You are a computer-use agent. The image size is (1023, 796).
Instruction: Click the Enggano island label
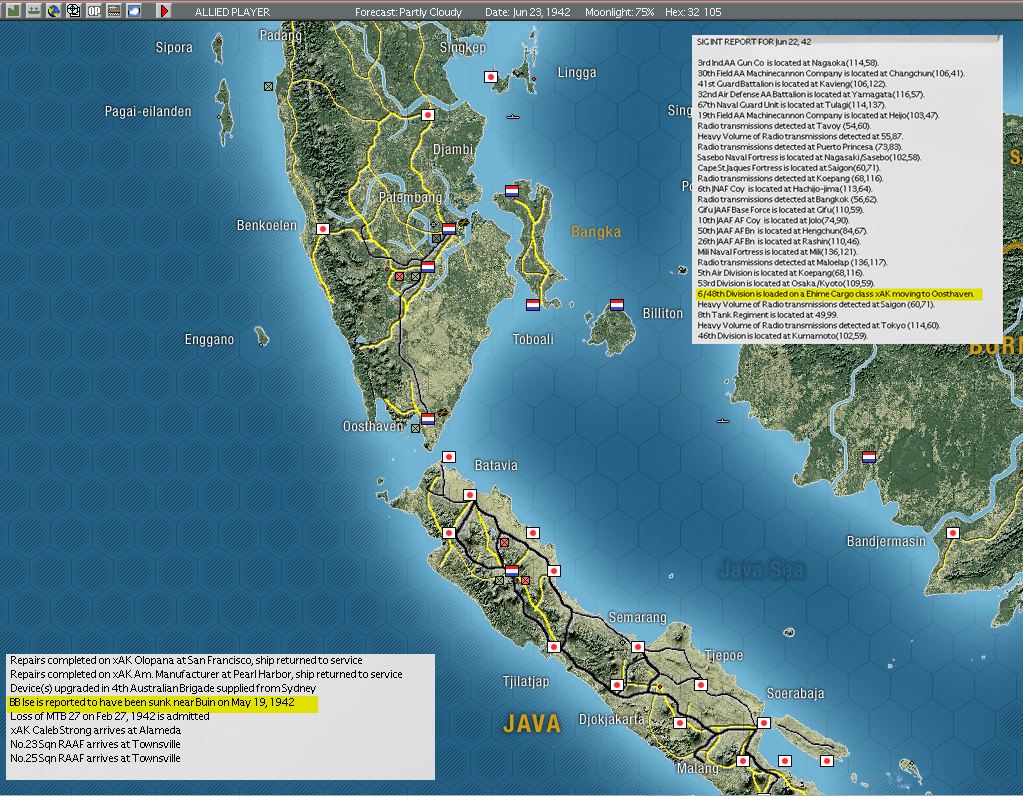click(209, 339)
